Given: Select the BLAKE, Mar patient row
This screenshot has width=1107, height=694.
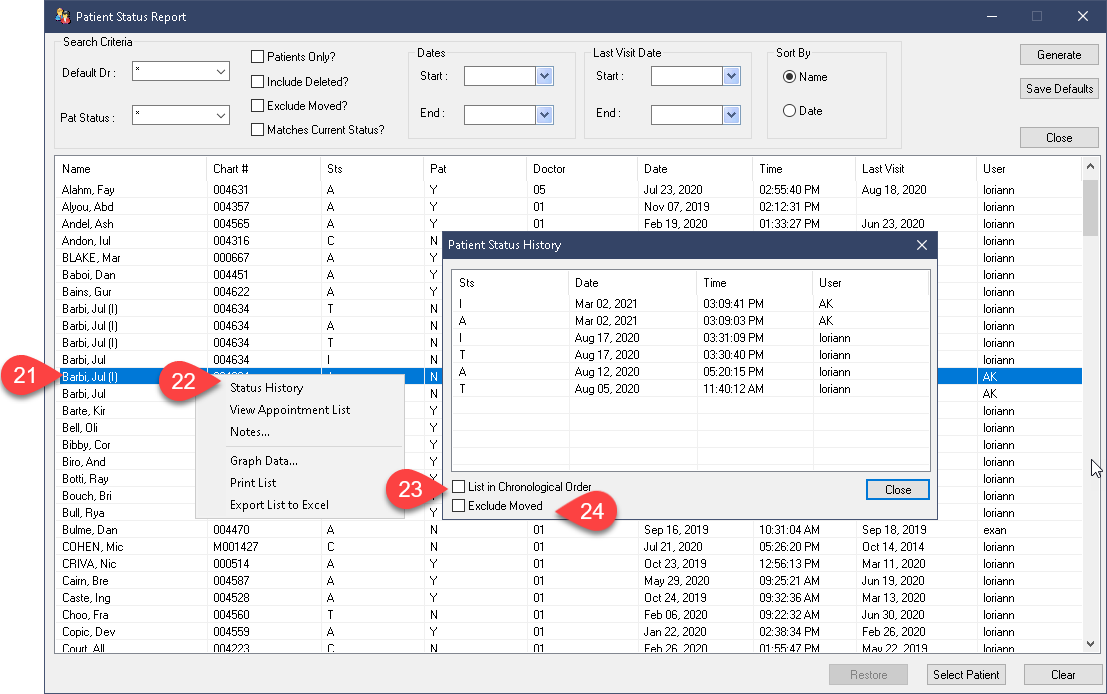Looking at the screenshot, I should pos(249,258).
